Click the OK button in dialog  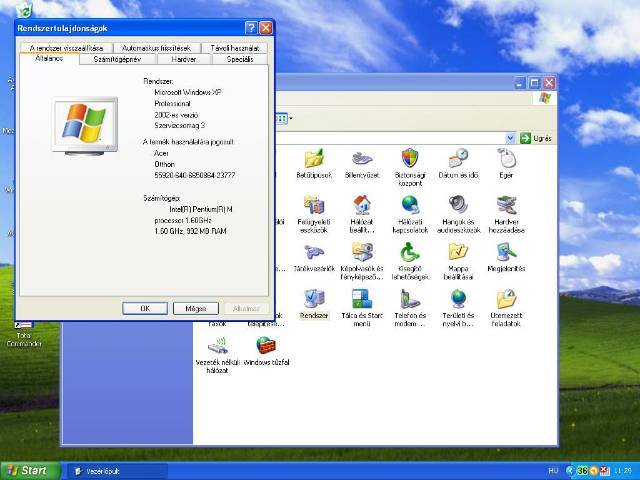coord(146,308)
